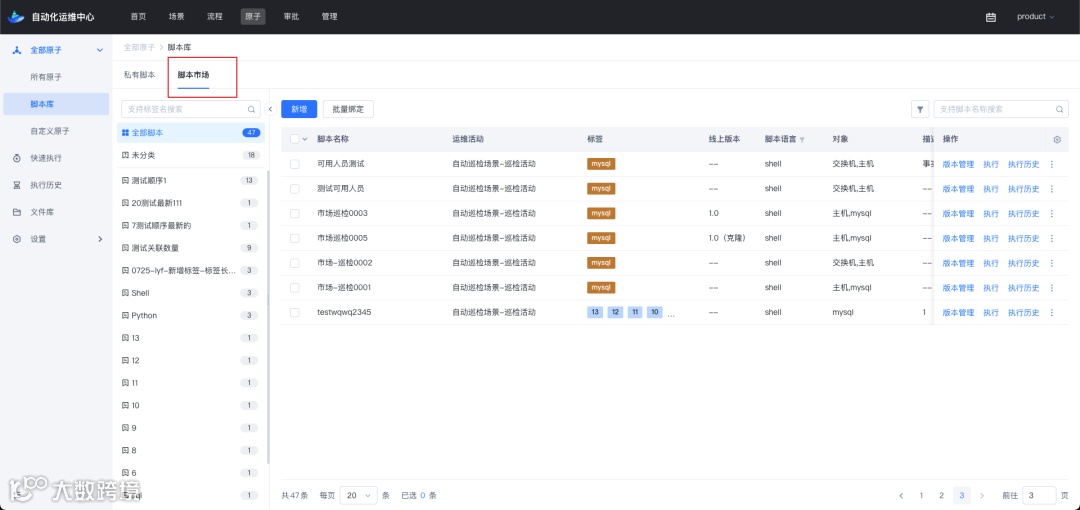The width and height of the screenshot is (1080, 510).
Task: Click the tag icon beside 未分类
Action: (x=125, y=155)
